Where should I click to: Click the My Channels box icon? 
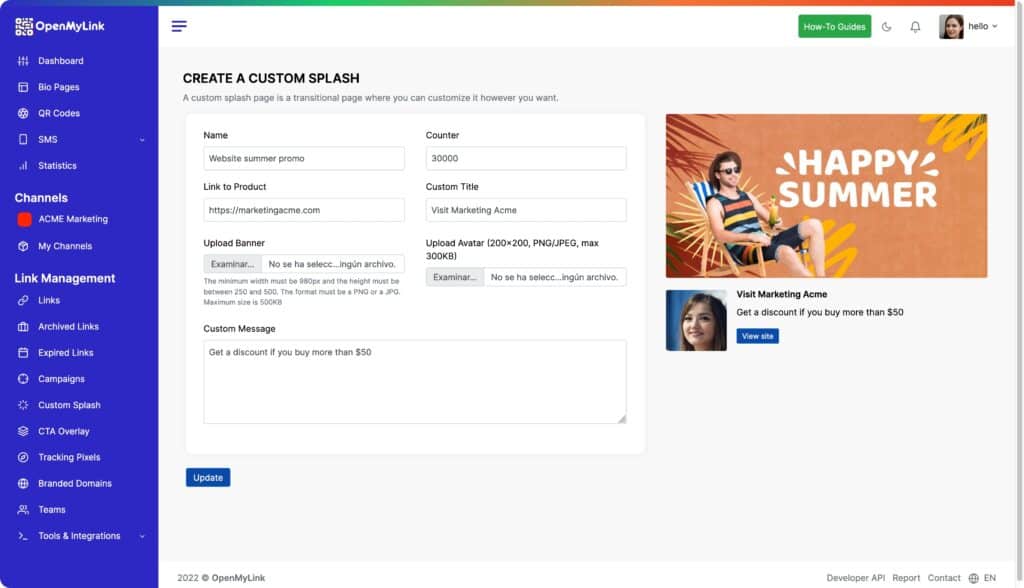(24, 246)
